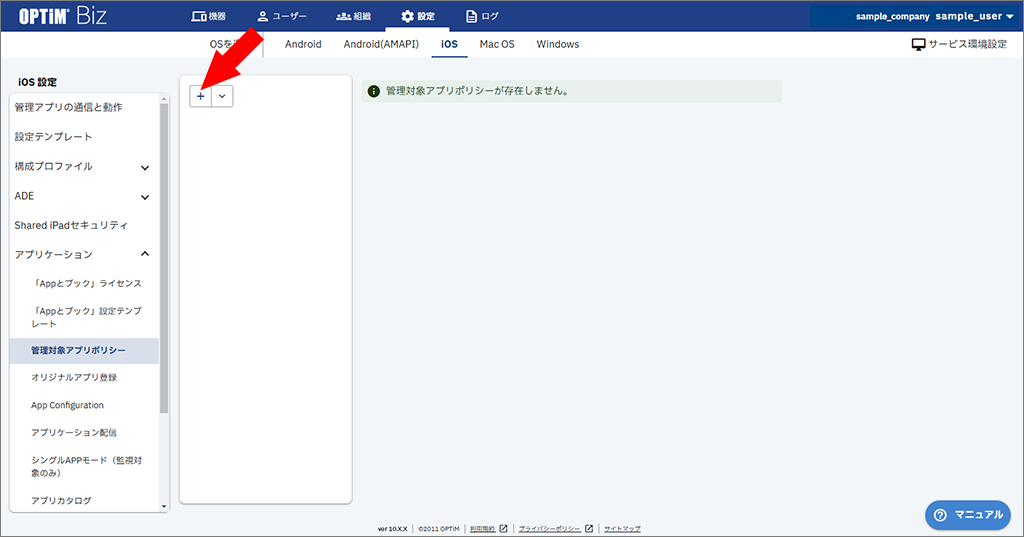Image resolution: width=1024 pixels, height=537 pixels.
Task: Select the iOS tab
Action: (x=449, y=44)
